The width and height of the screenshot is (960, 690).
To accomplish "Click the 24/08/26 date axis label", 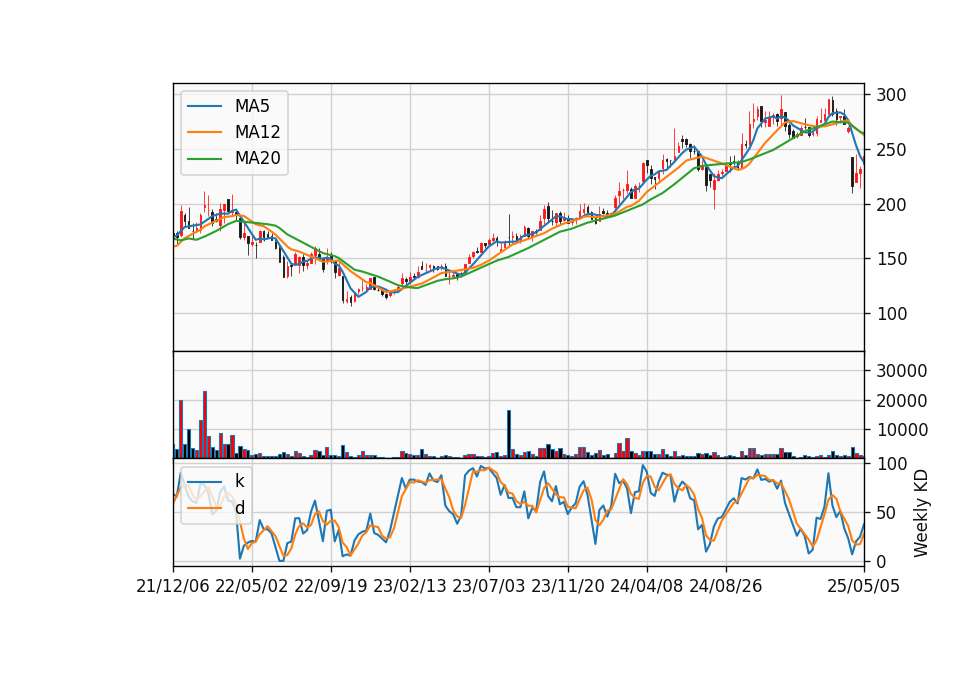I will click(x=726, y=586).
